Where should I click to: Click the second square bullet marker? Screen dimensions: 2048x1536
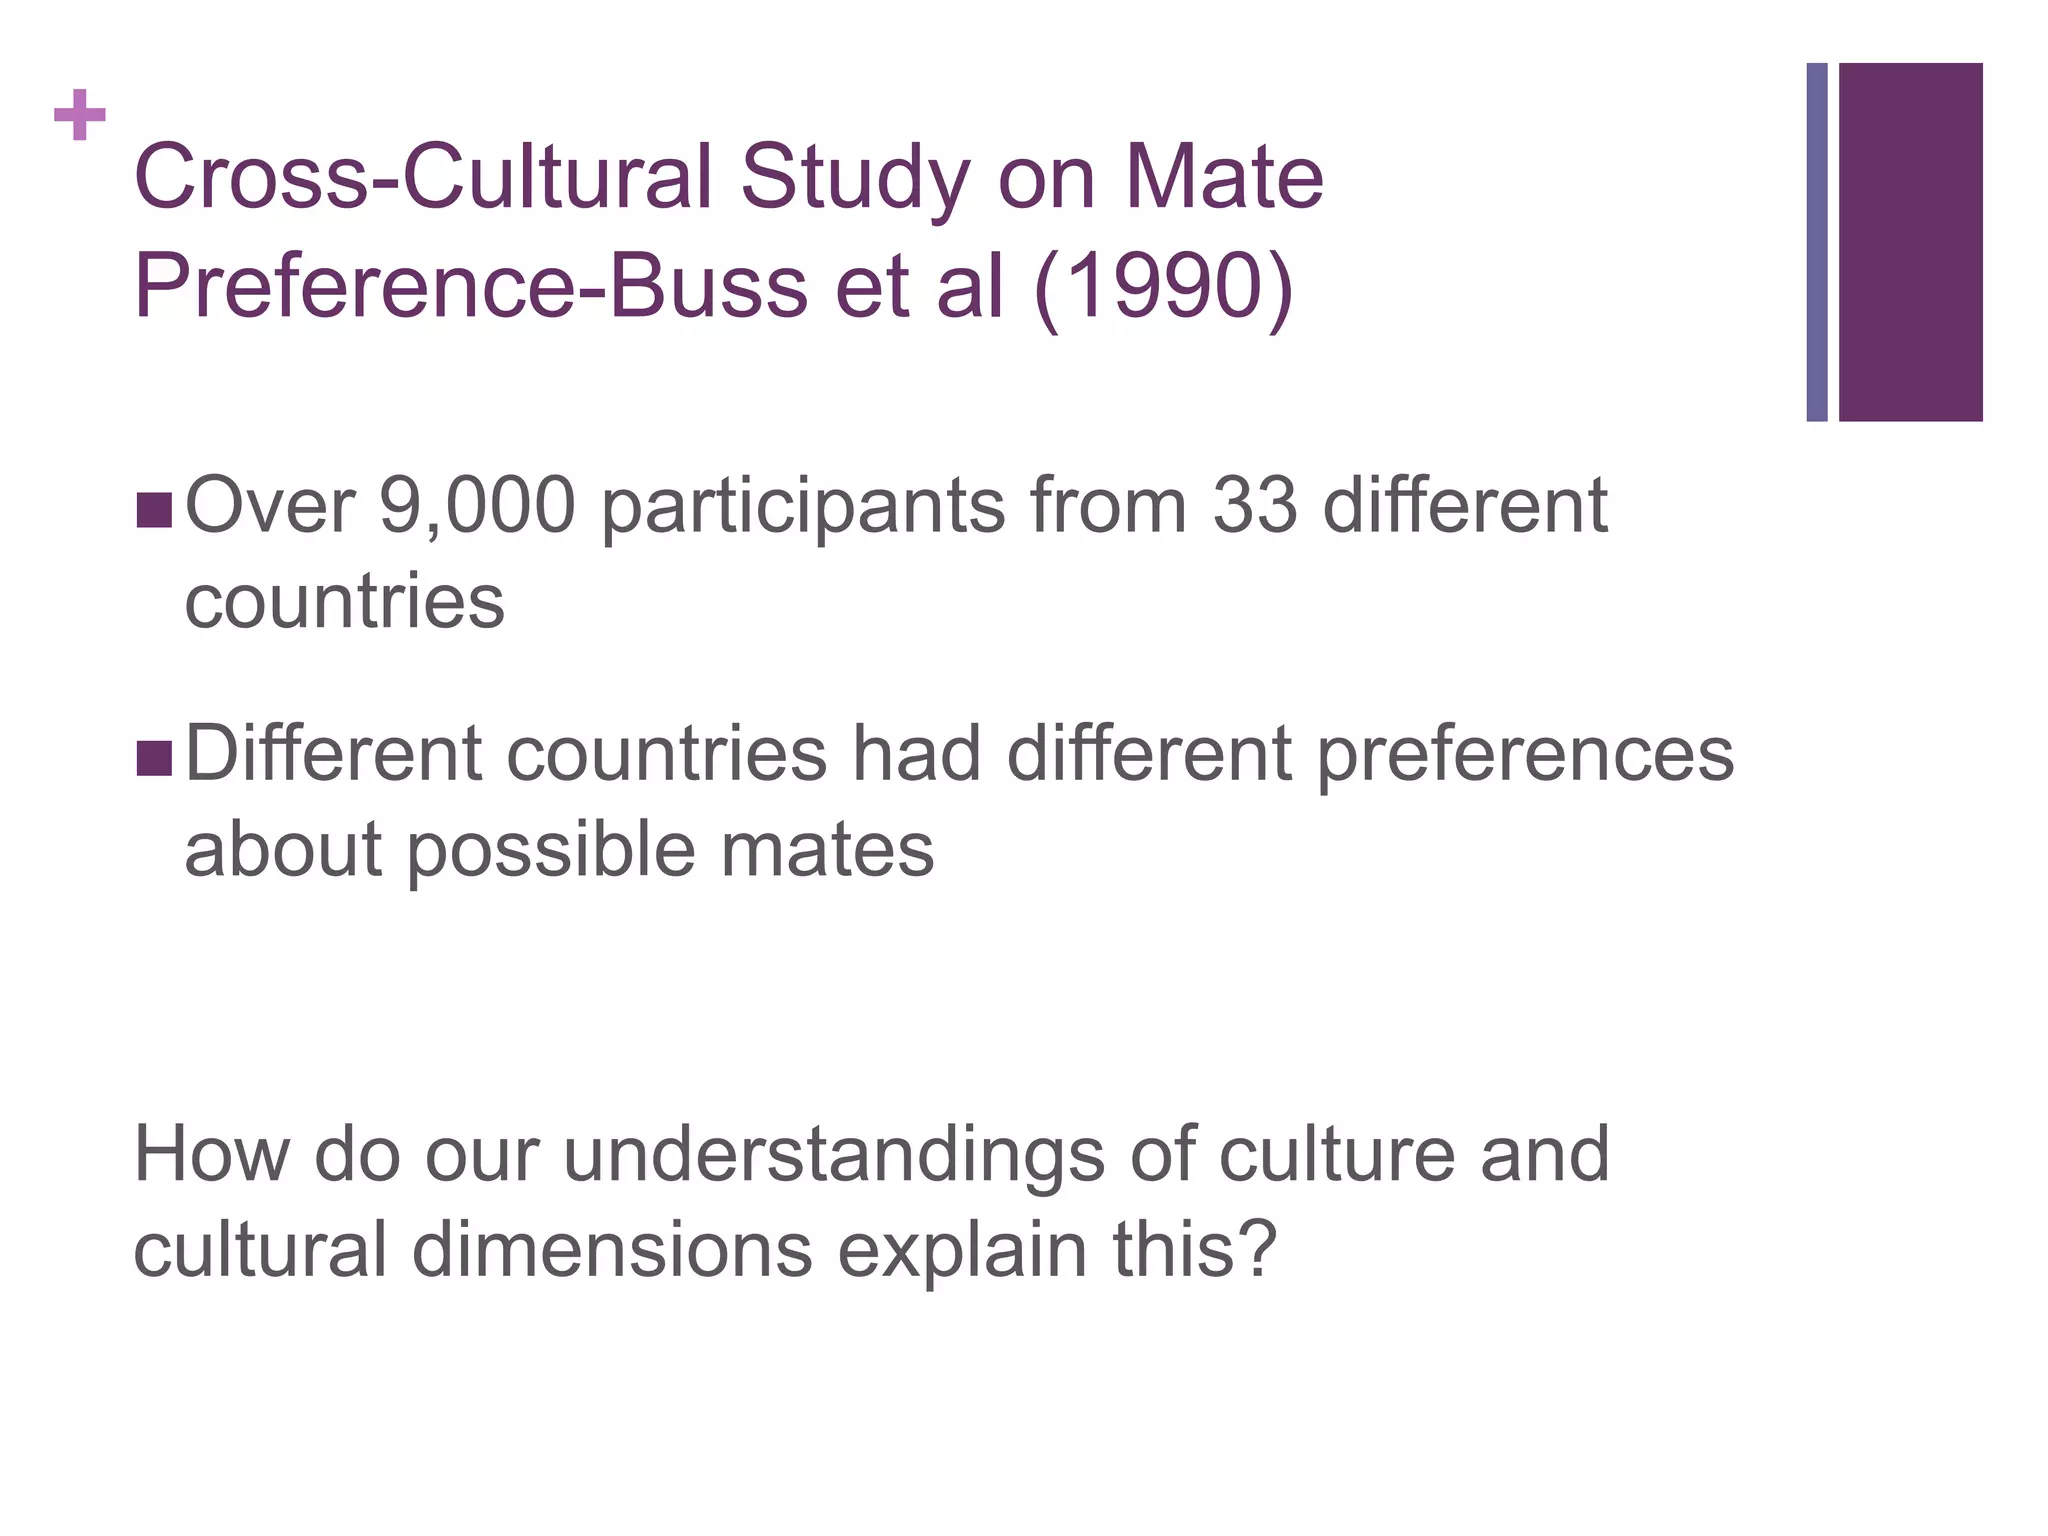coord(154,758)
